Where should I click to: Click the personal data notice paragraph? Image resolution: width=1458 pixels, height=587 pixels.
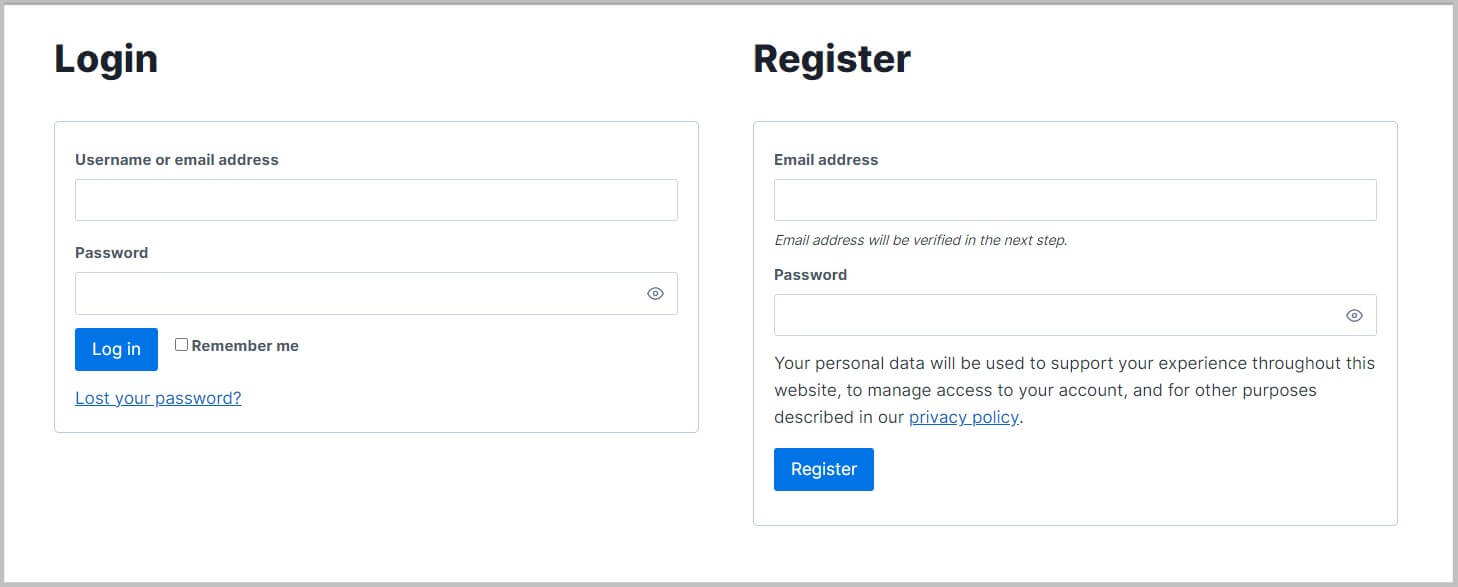pyautogui.click(x=1074, y=390)
